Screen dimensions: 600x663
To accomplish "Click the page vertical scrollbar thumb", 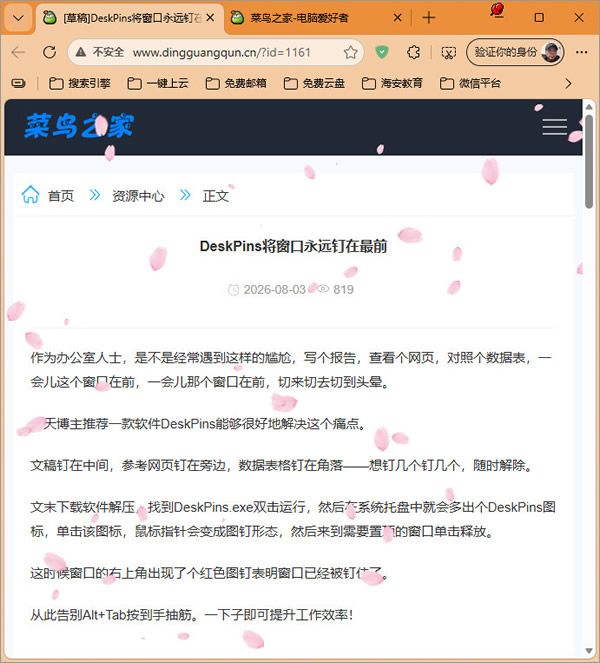I will [x=589, y=161].
